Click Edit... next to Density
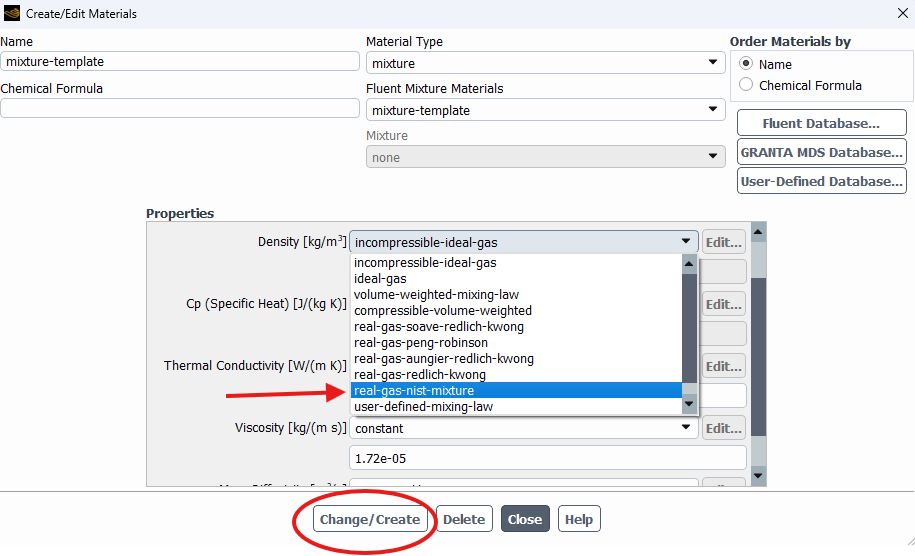Viewport: 915px width, 556px height. [724, 242]
